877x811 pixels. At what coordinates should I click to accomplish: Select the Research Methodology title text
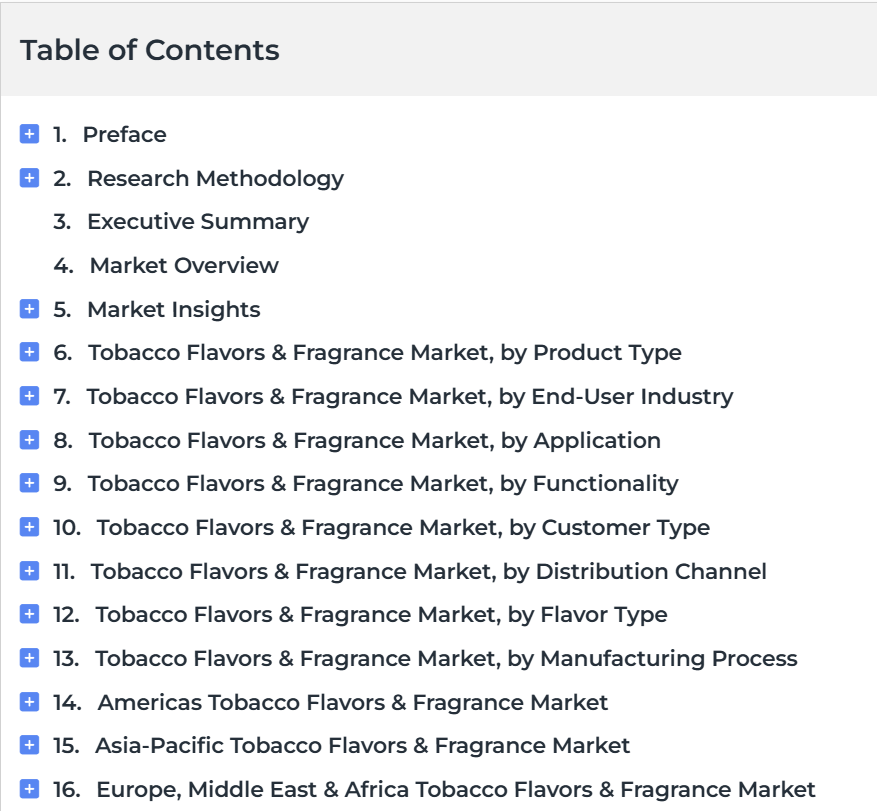pos(215,178)
